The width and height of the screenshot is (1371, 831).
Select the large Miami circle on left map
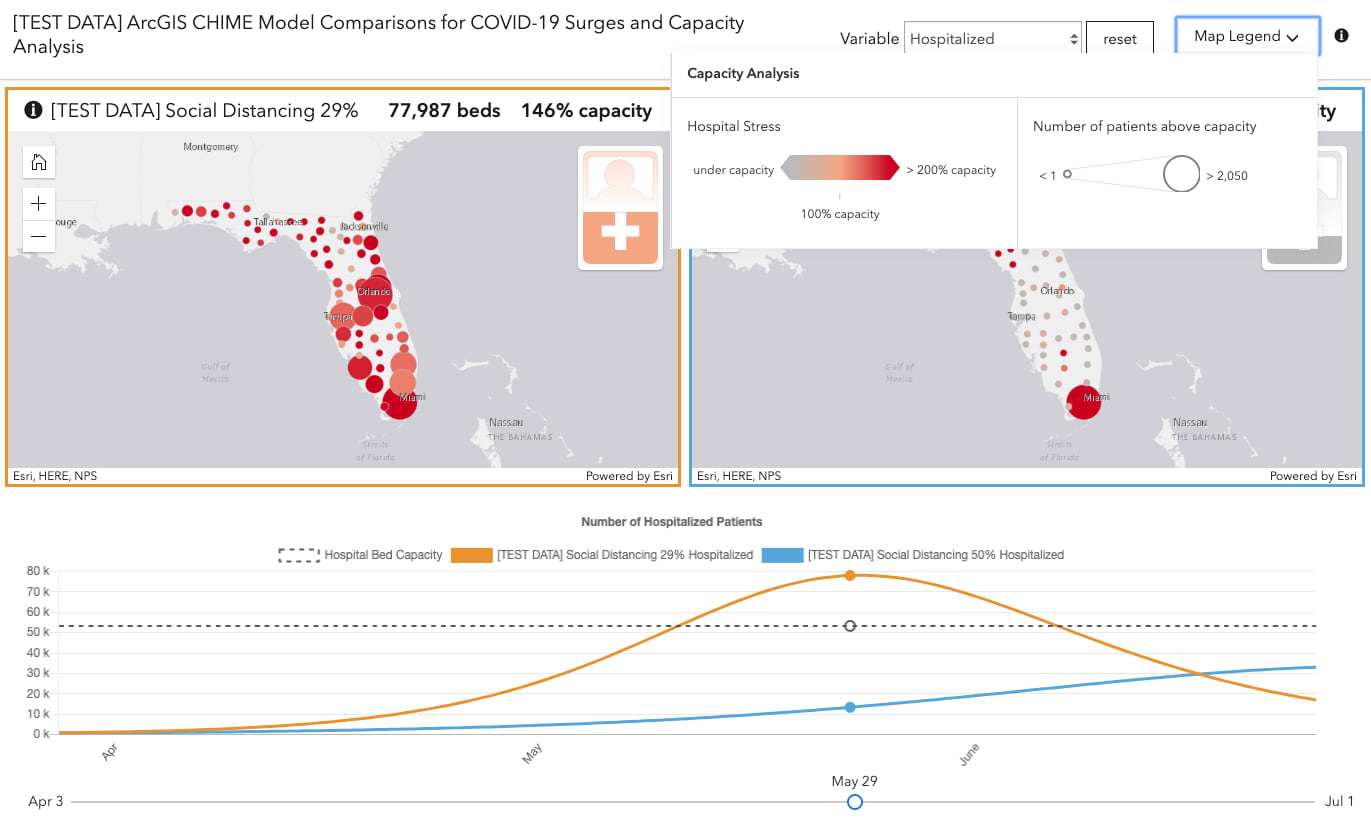[x=400, y=402]
